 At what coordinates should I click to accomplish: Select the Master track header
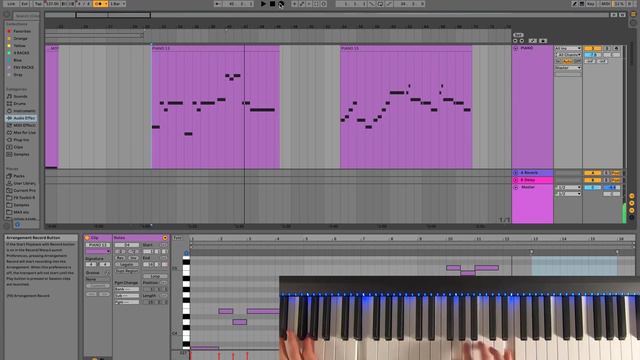pyautogui.click(x=533, y=187)
